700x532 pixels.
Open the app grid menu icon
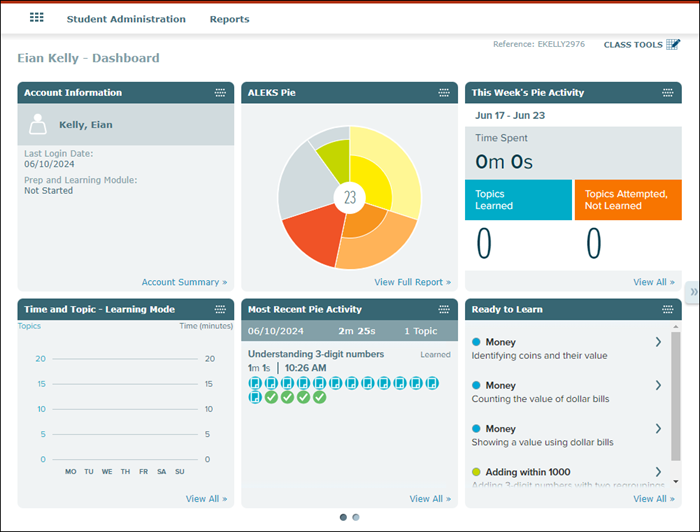37,18
